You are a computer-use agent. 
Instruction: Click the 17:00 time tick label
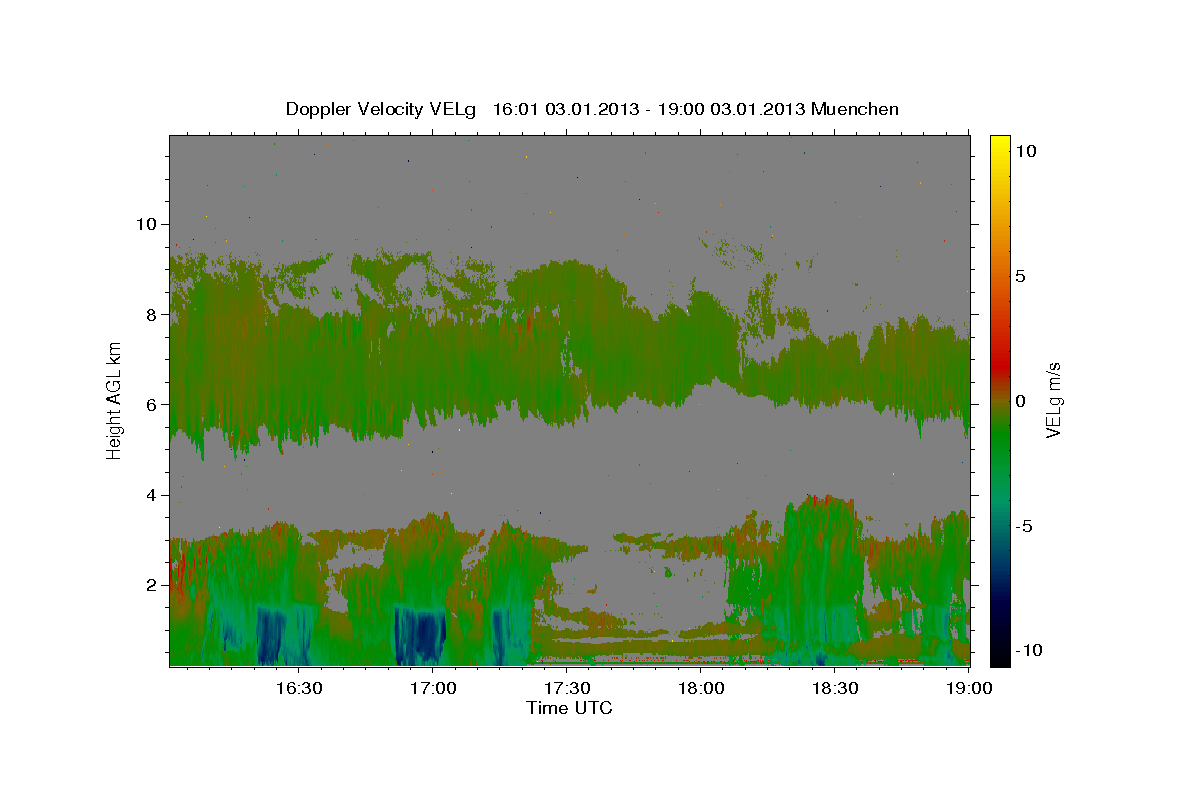coord(433,689)
